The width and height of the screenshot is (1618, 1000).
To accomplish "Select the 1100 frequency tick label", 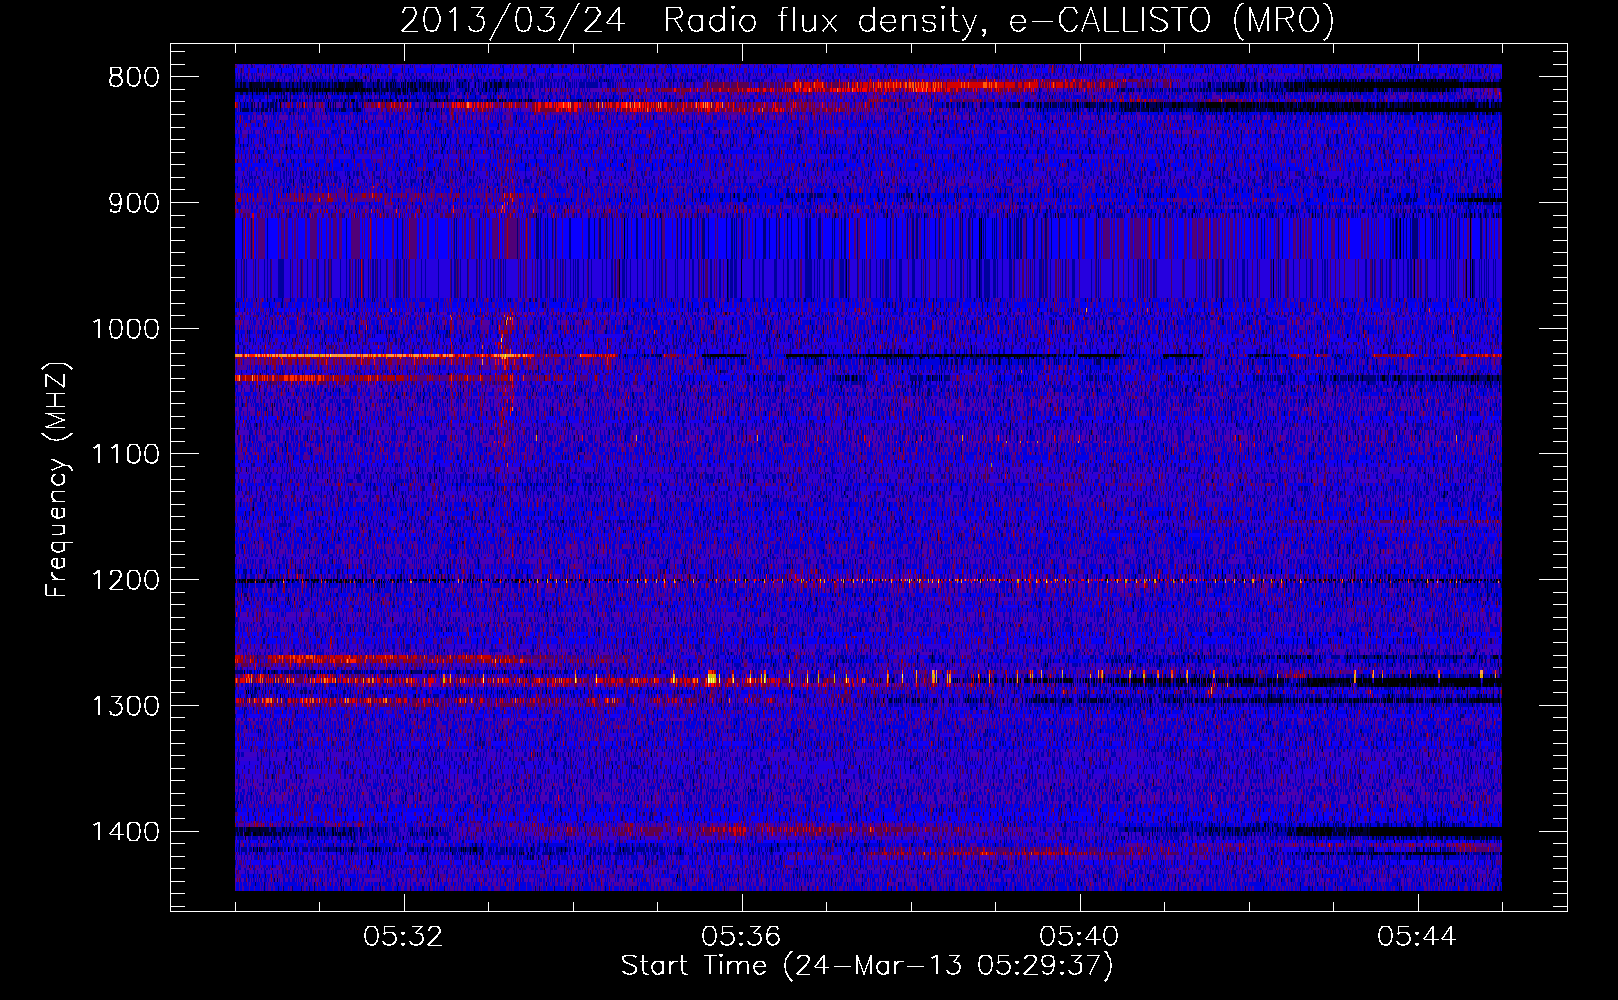I will (125, 455).
